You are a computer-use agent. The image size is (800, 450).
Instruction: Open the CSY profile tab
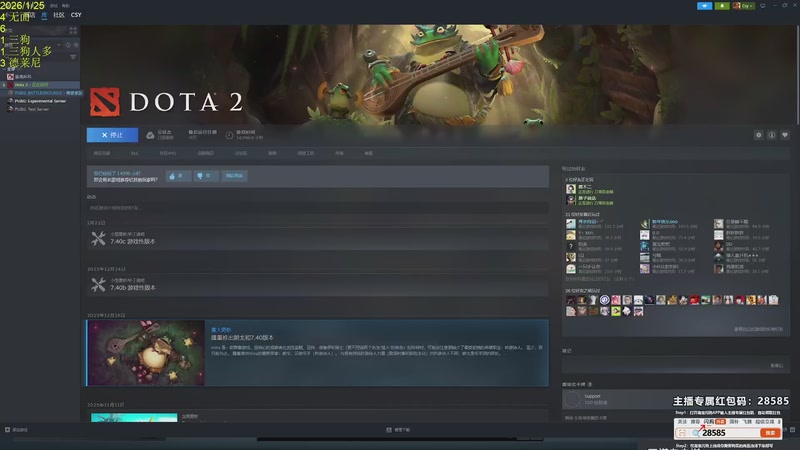pos(76,15)
